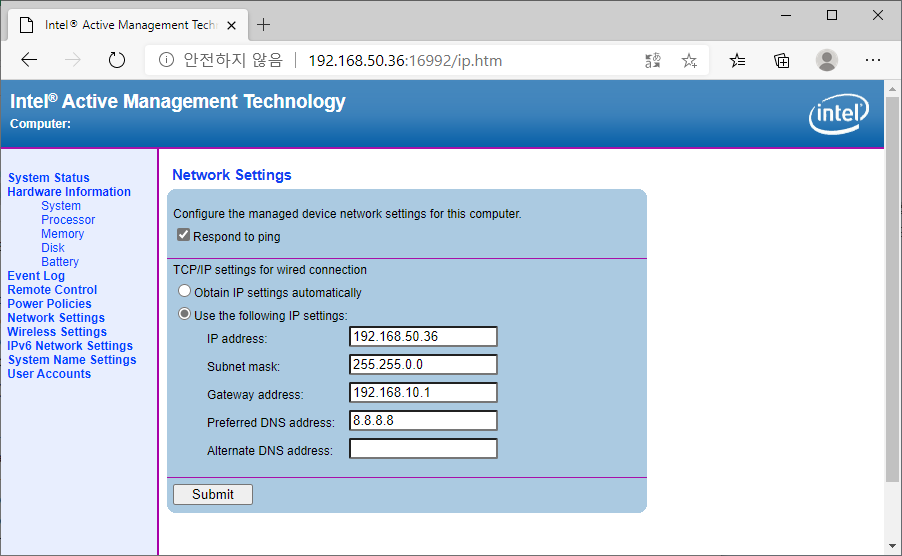Open the Event Log link
The image size is (902, 556).
[x=36, y=275]
